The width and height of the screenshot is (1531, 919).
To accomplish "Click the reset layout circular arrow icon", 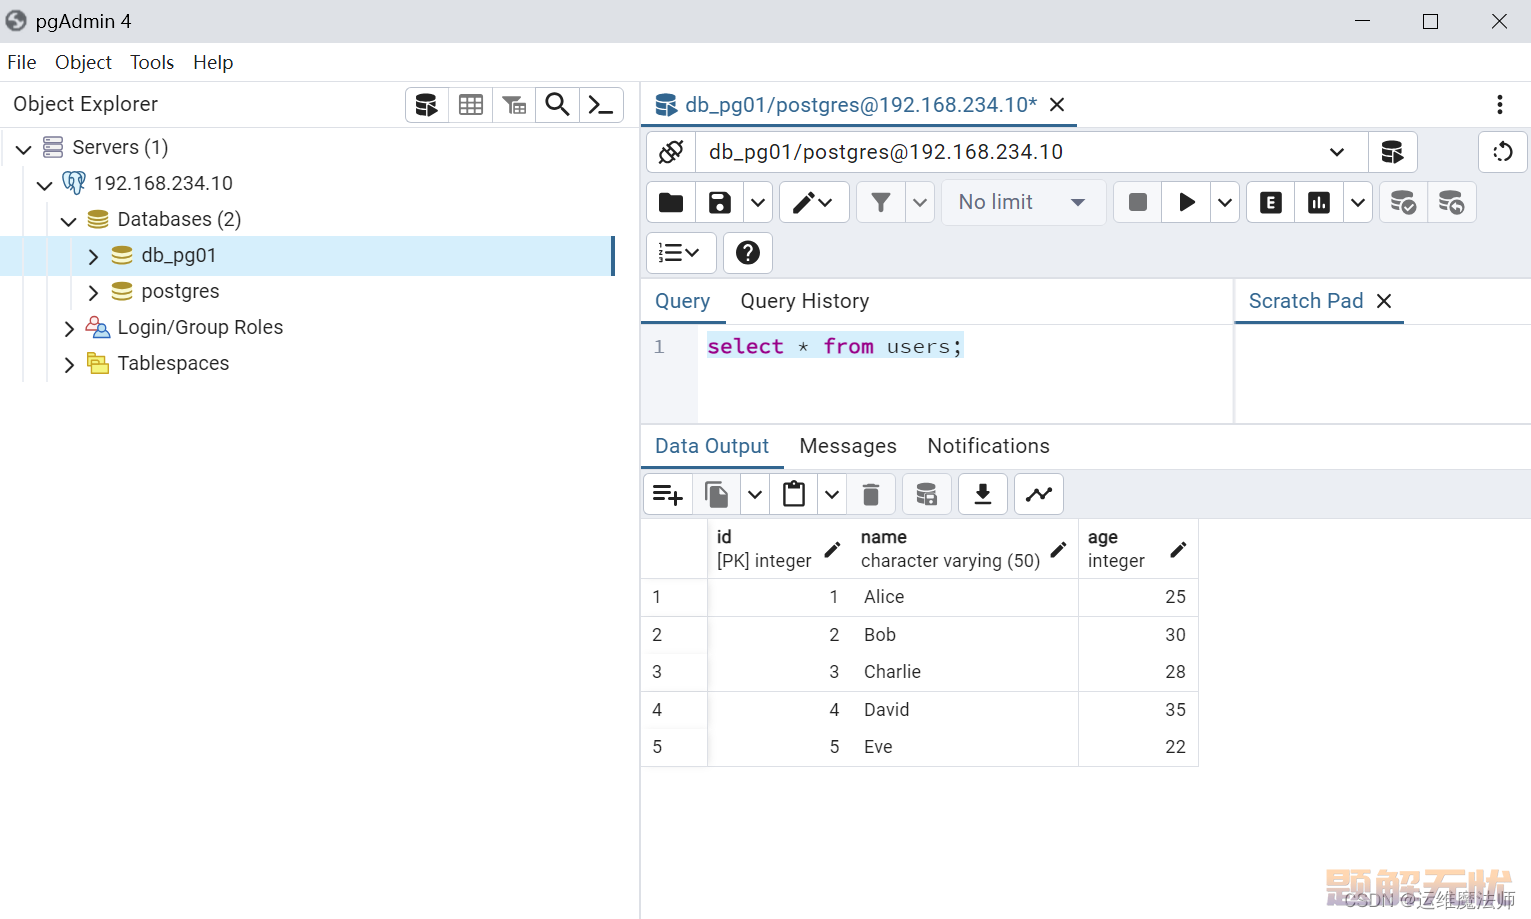I will (x=1503, y=152).
